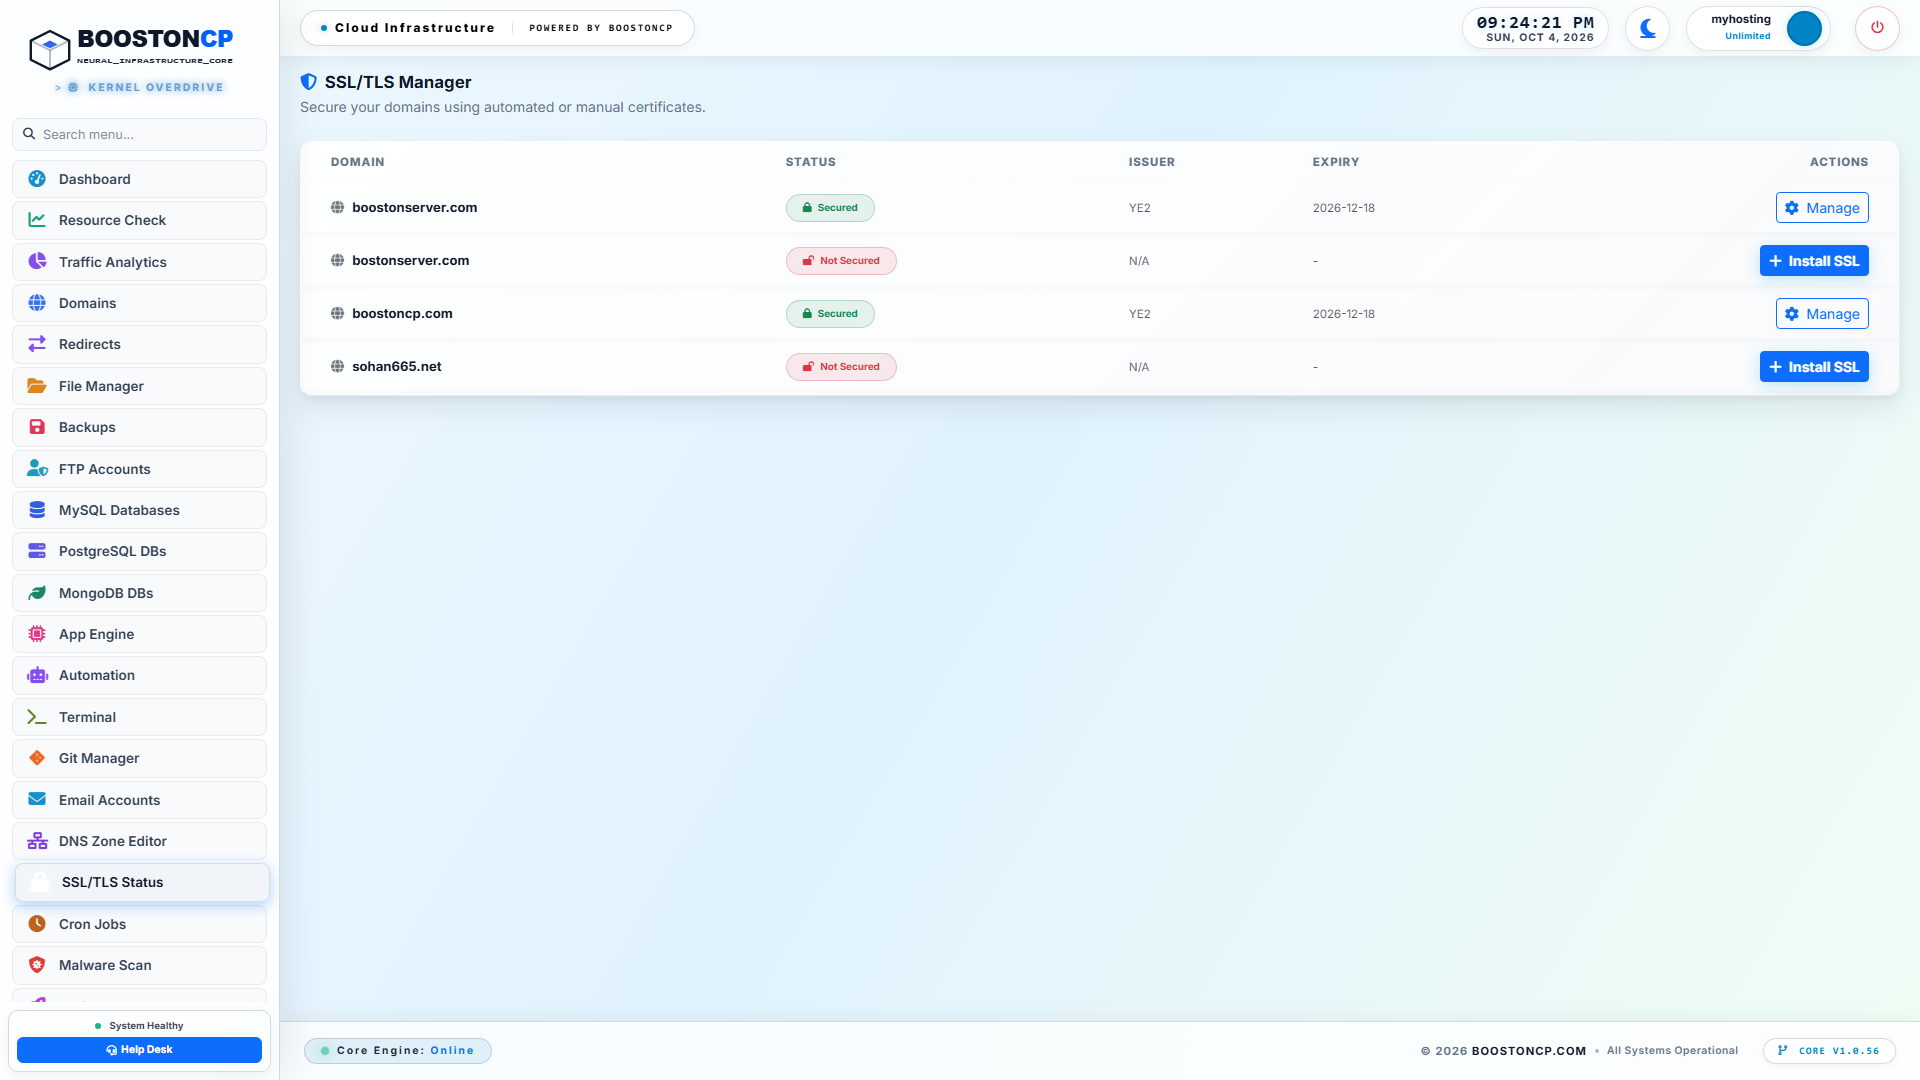Open Email Accounts menu item

pyautogui.click(x=139, y=800)
